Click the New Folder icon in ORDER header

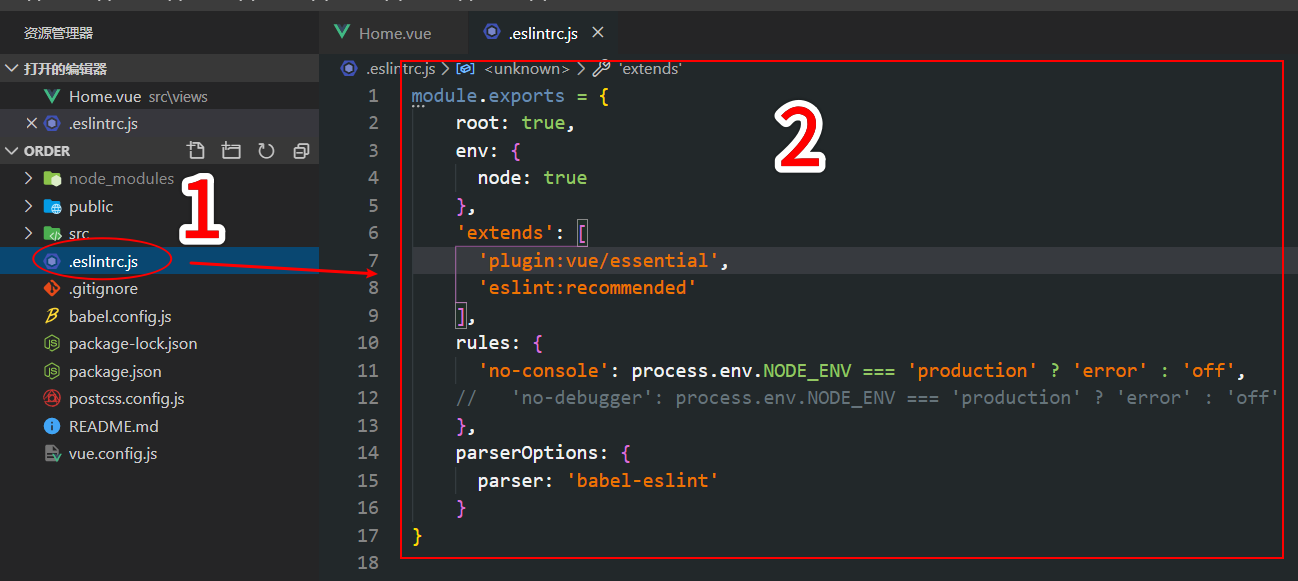coord(231,151)
